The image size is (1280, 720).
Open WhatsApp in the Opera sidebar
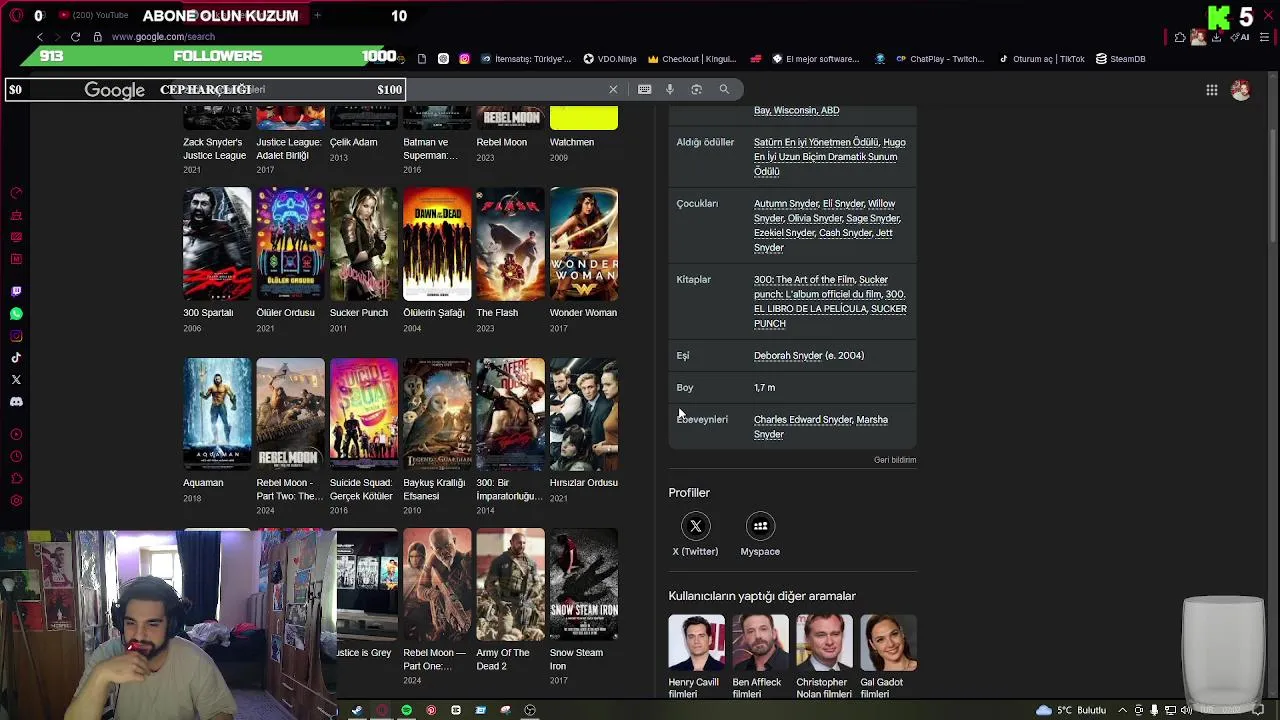pyautogui.click(x=16, y=314)
